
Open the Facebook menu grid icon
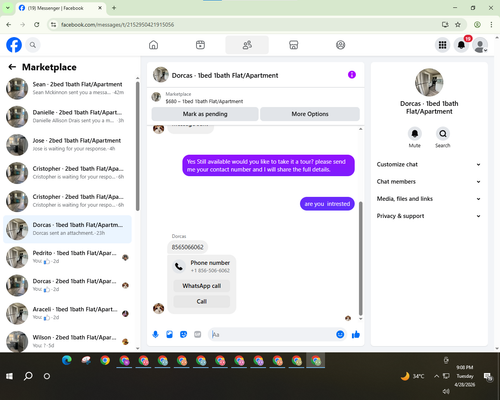[442, 45]
